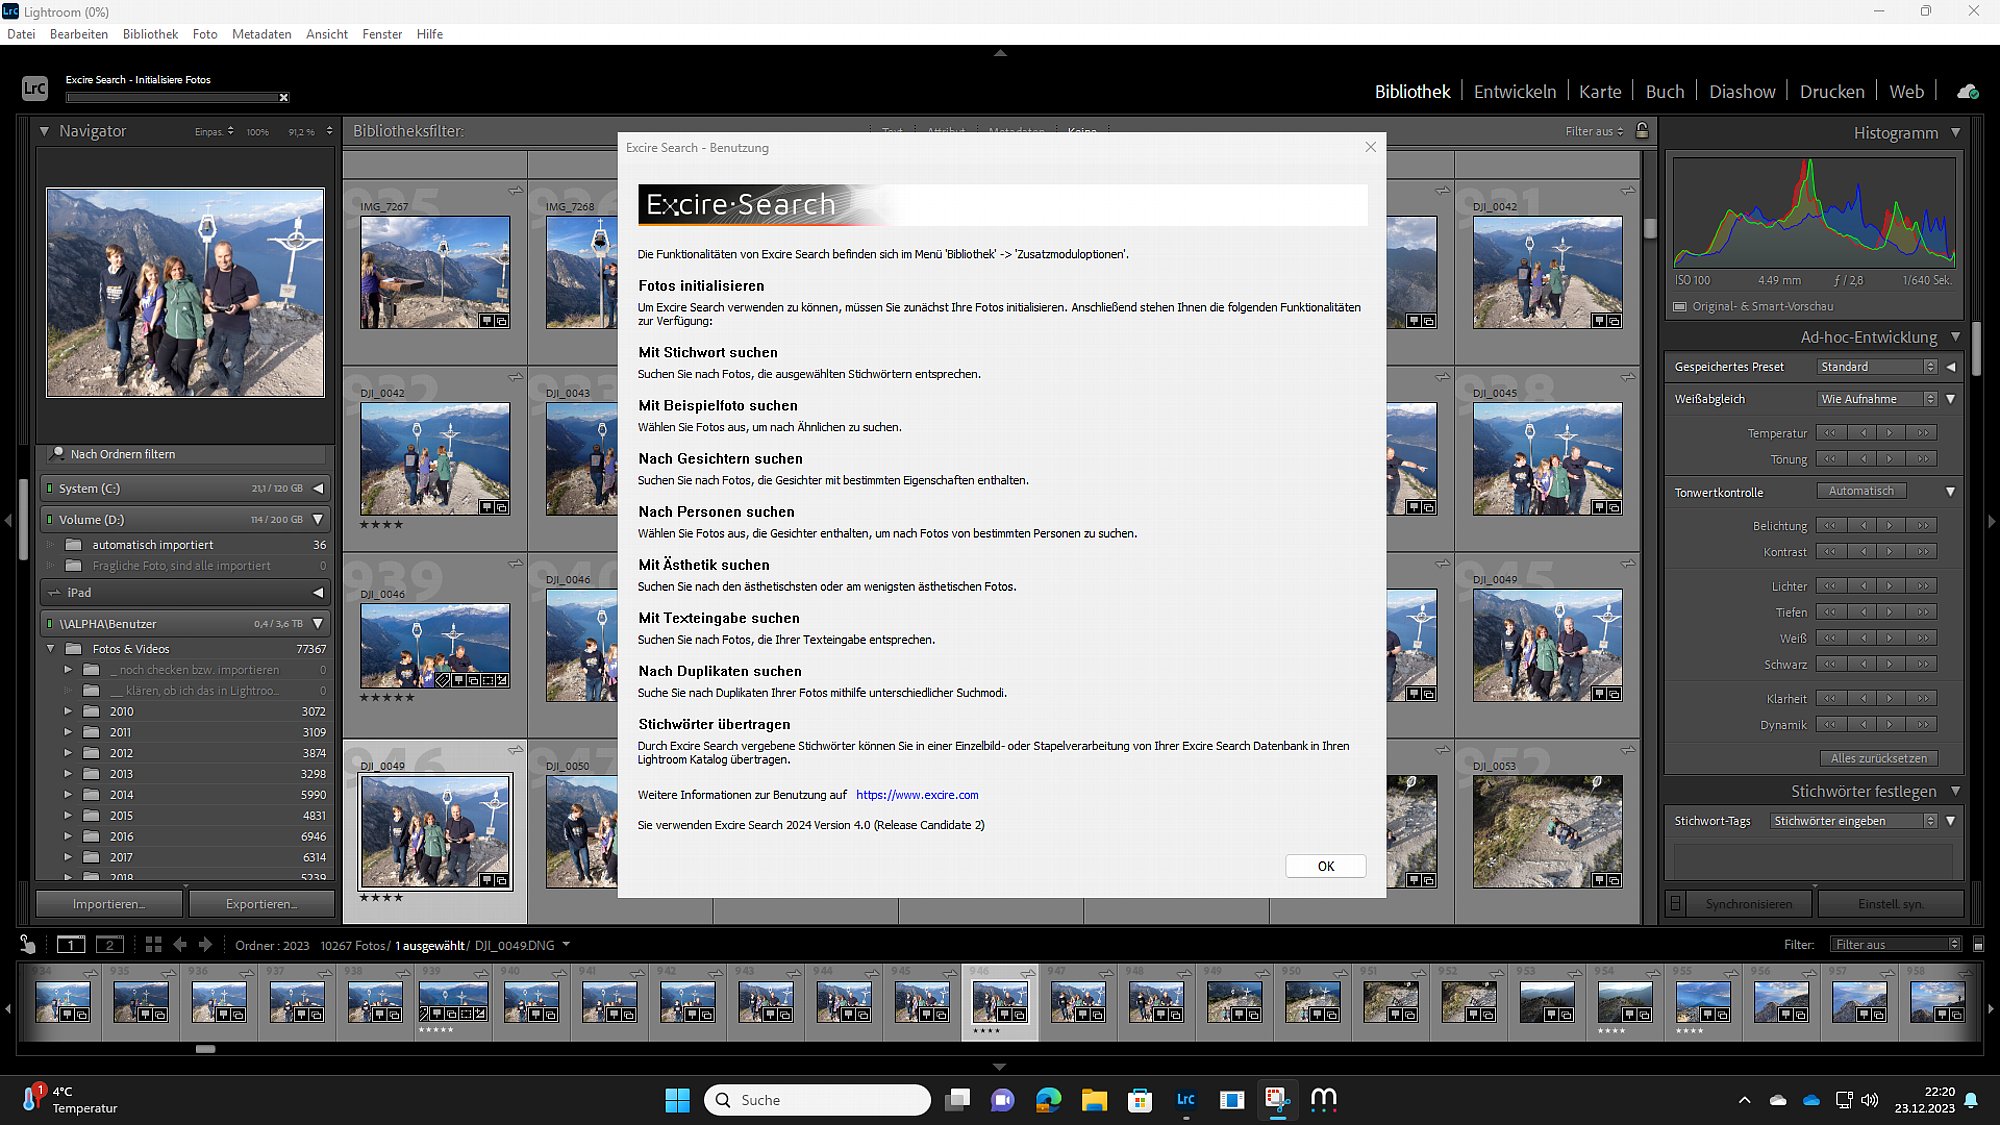Collapse the Fotos & Videos folder
The height and width of the screenshot is (1125, 2000).
click(50, 649)
